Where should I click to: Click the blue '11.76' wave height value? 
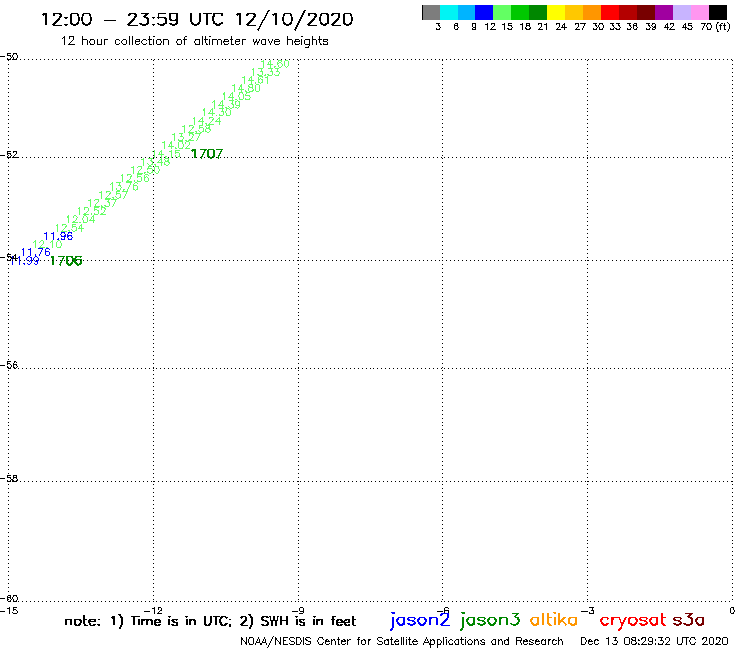click(x=35, y=252)
